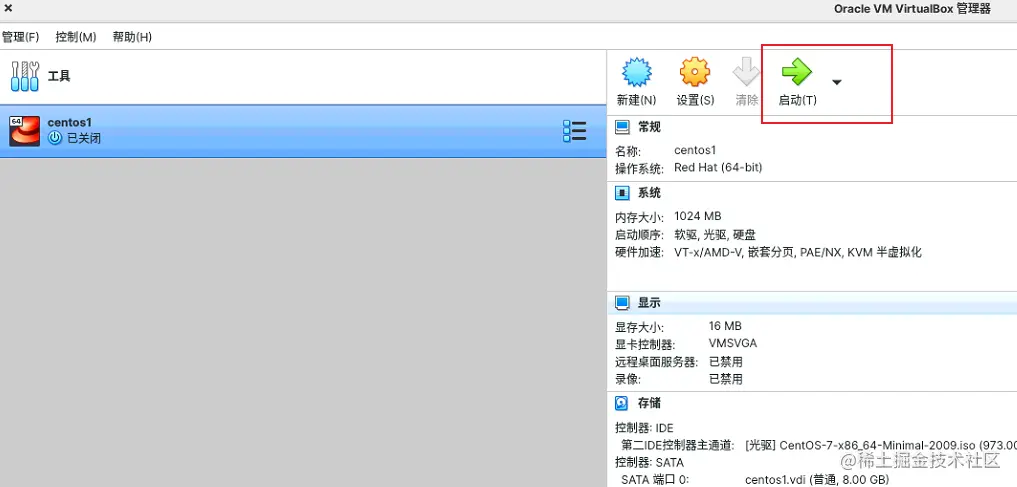Viewport: 1017px width, 487px height.
Task: Click the boot order 软驱, 光驱, 硬盘 value
Action: click(715, 235)
